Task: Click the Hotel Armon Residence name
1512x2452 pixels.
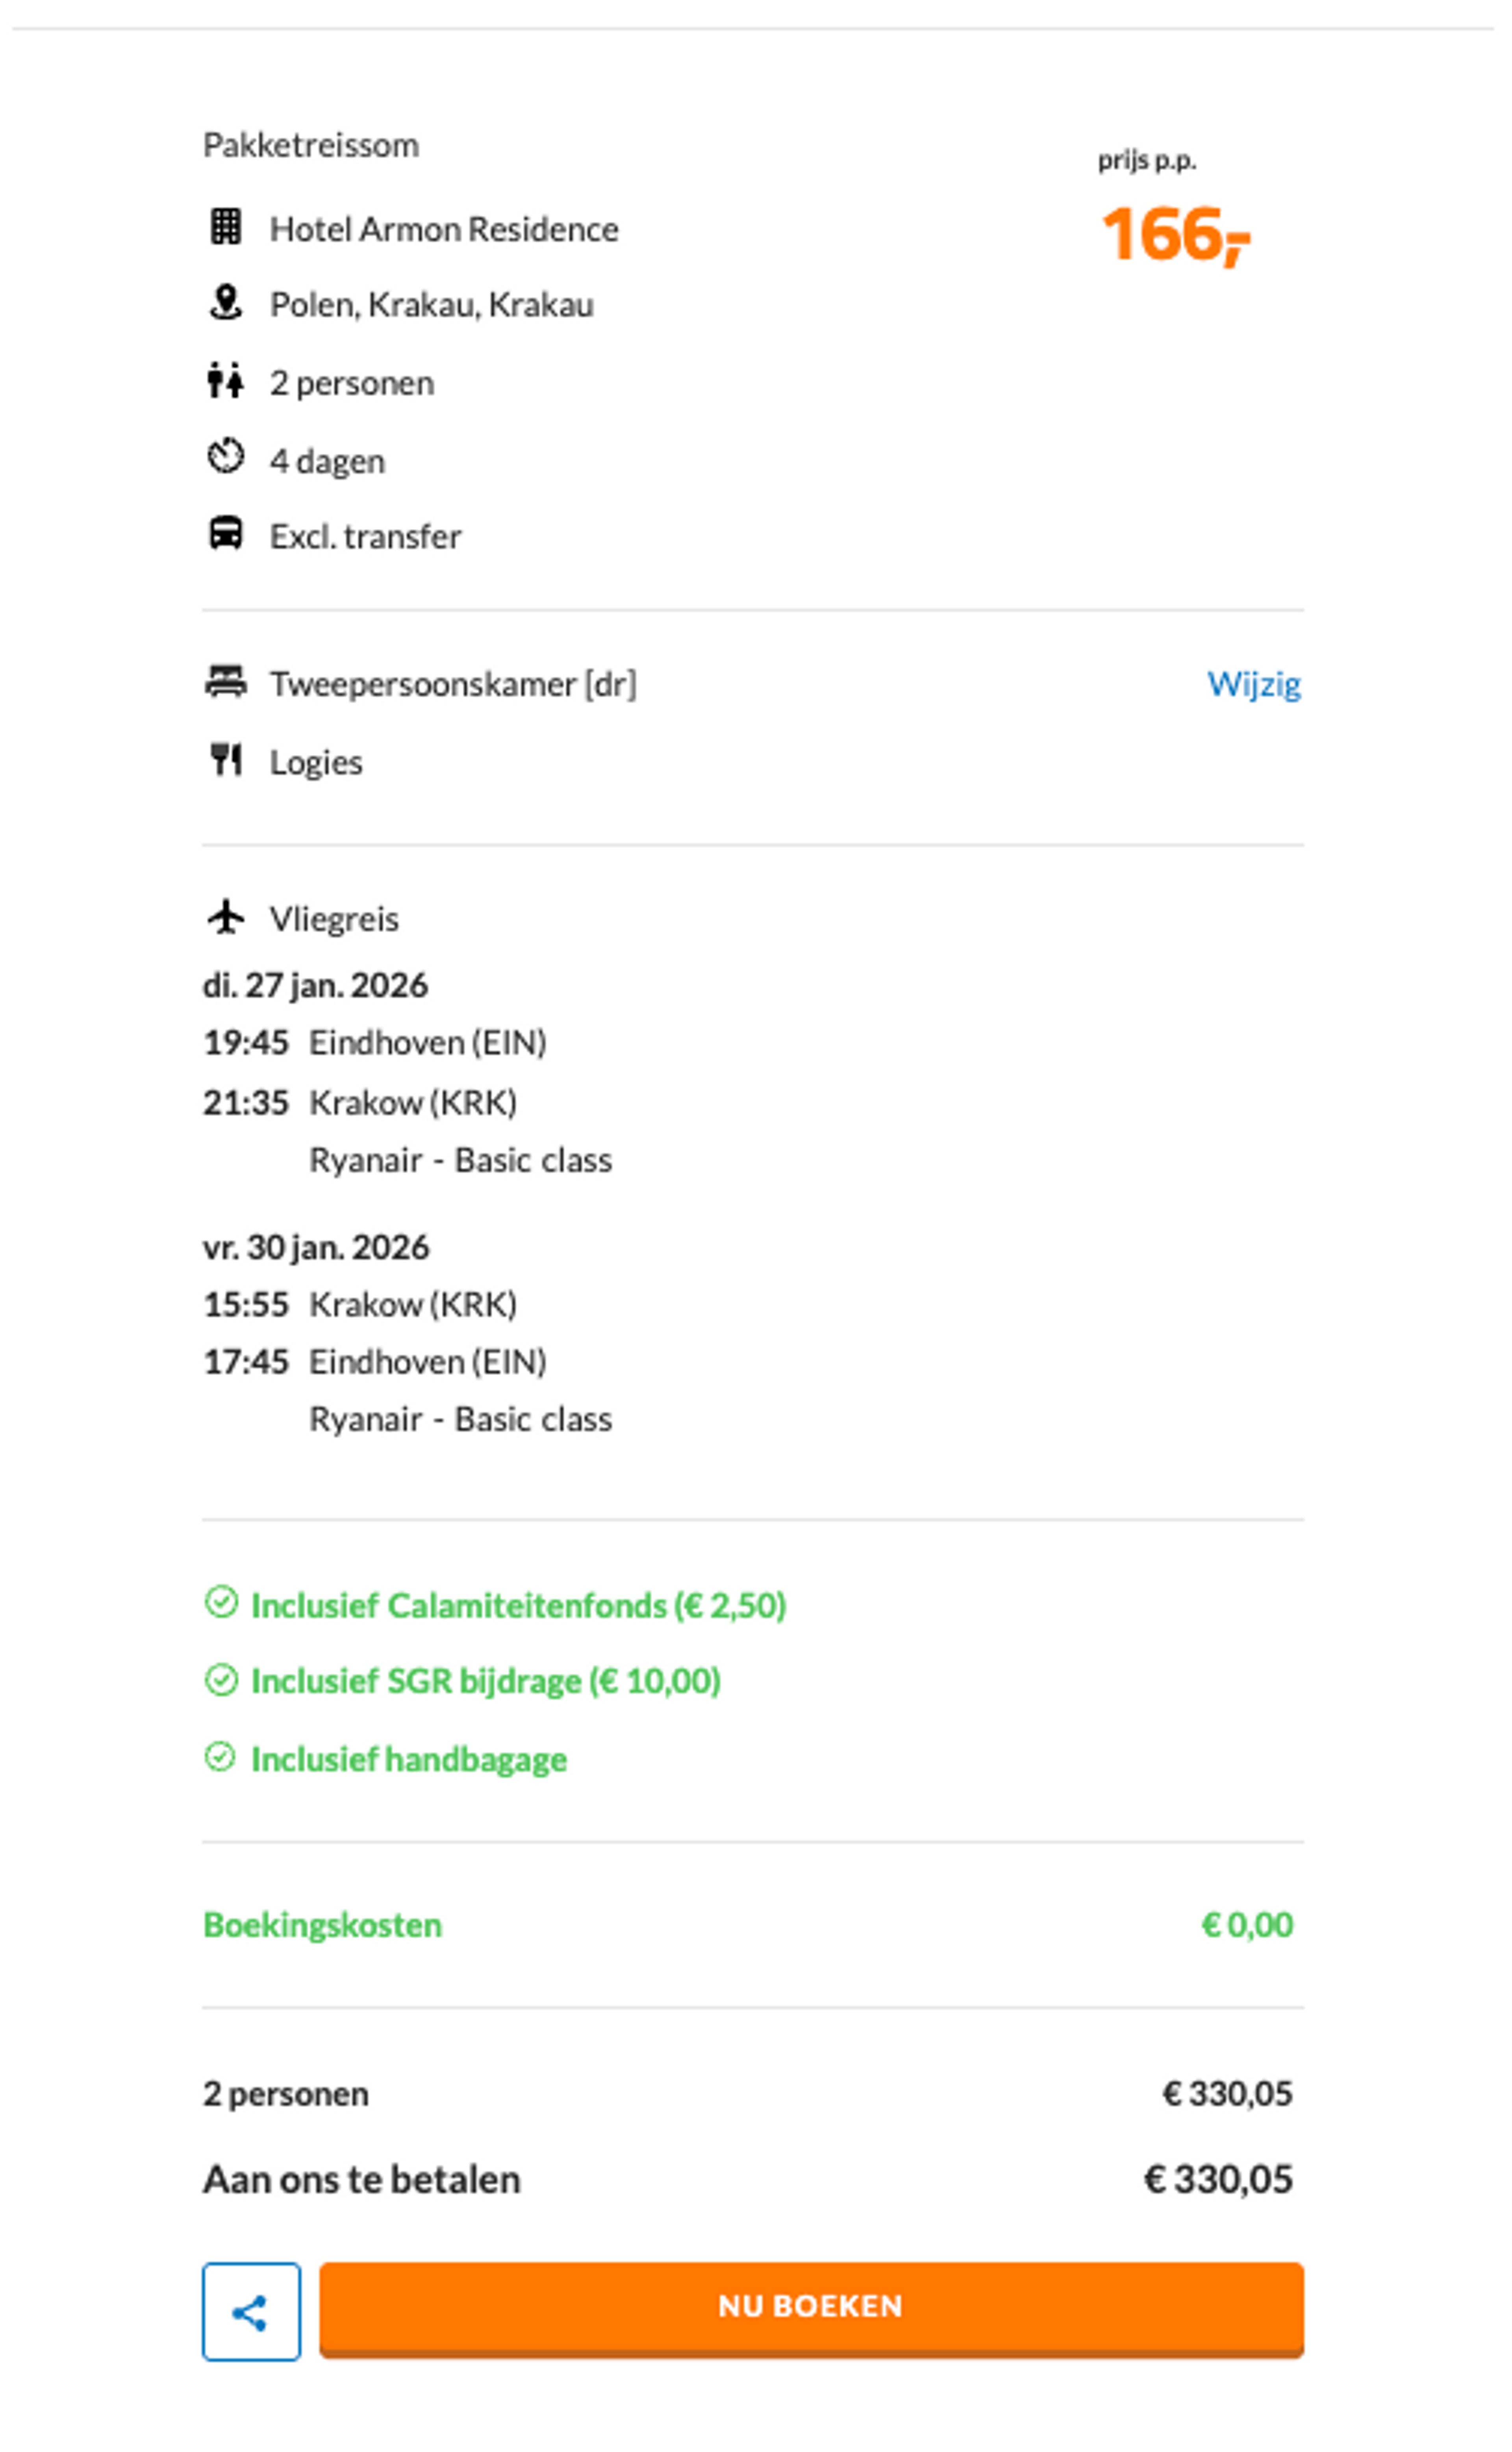Action: point(444,229)
